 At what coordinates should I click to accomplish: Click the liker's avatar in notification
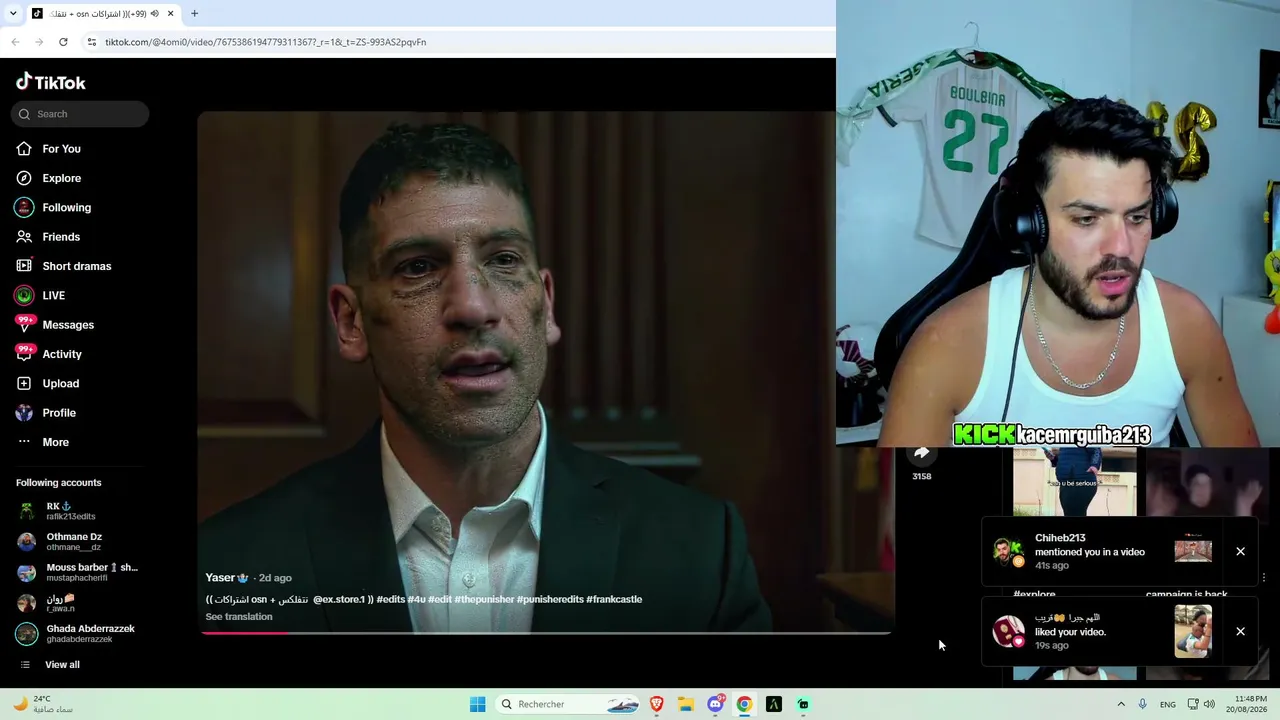[x=1008, y=631]
